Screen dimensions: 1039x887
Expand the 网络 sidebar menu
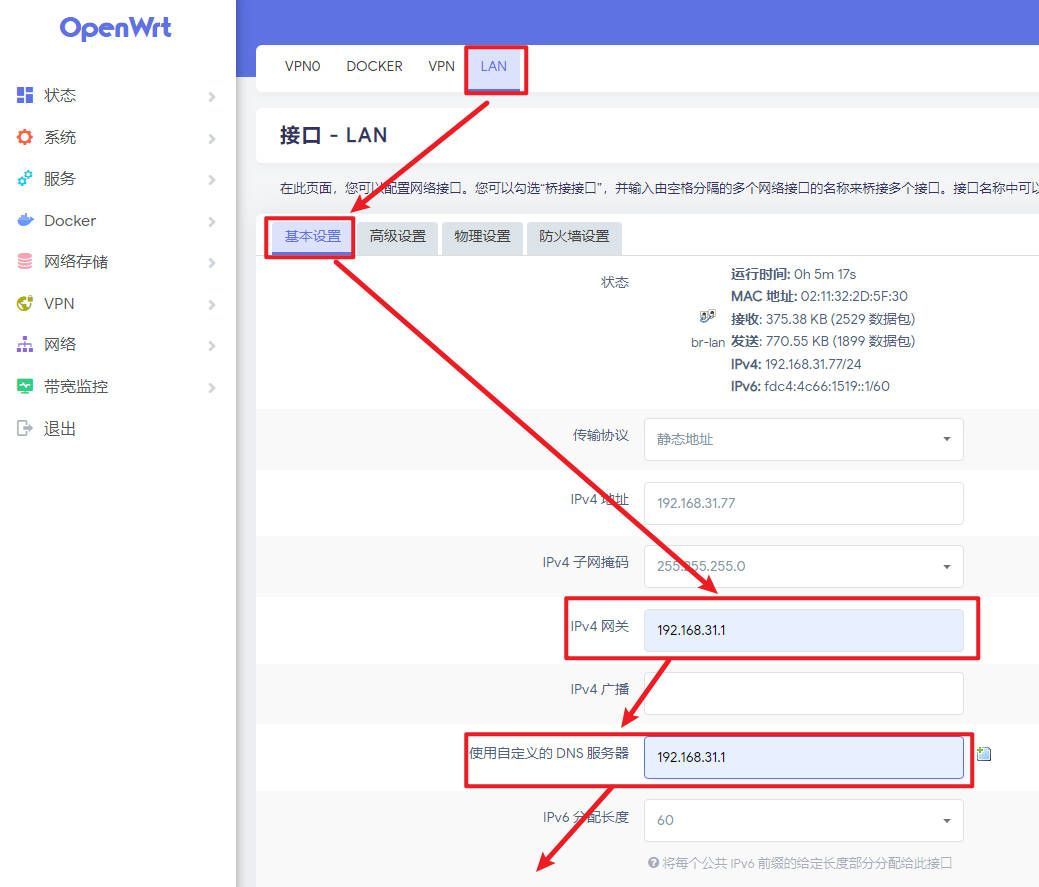pos(211,345)
